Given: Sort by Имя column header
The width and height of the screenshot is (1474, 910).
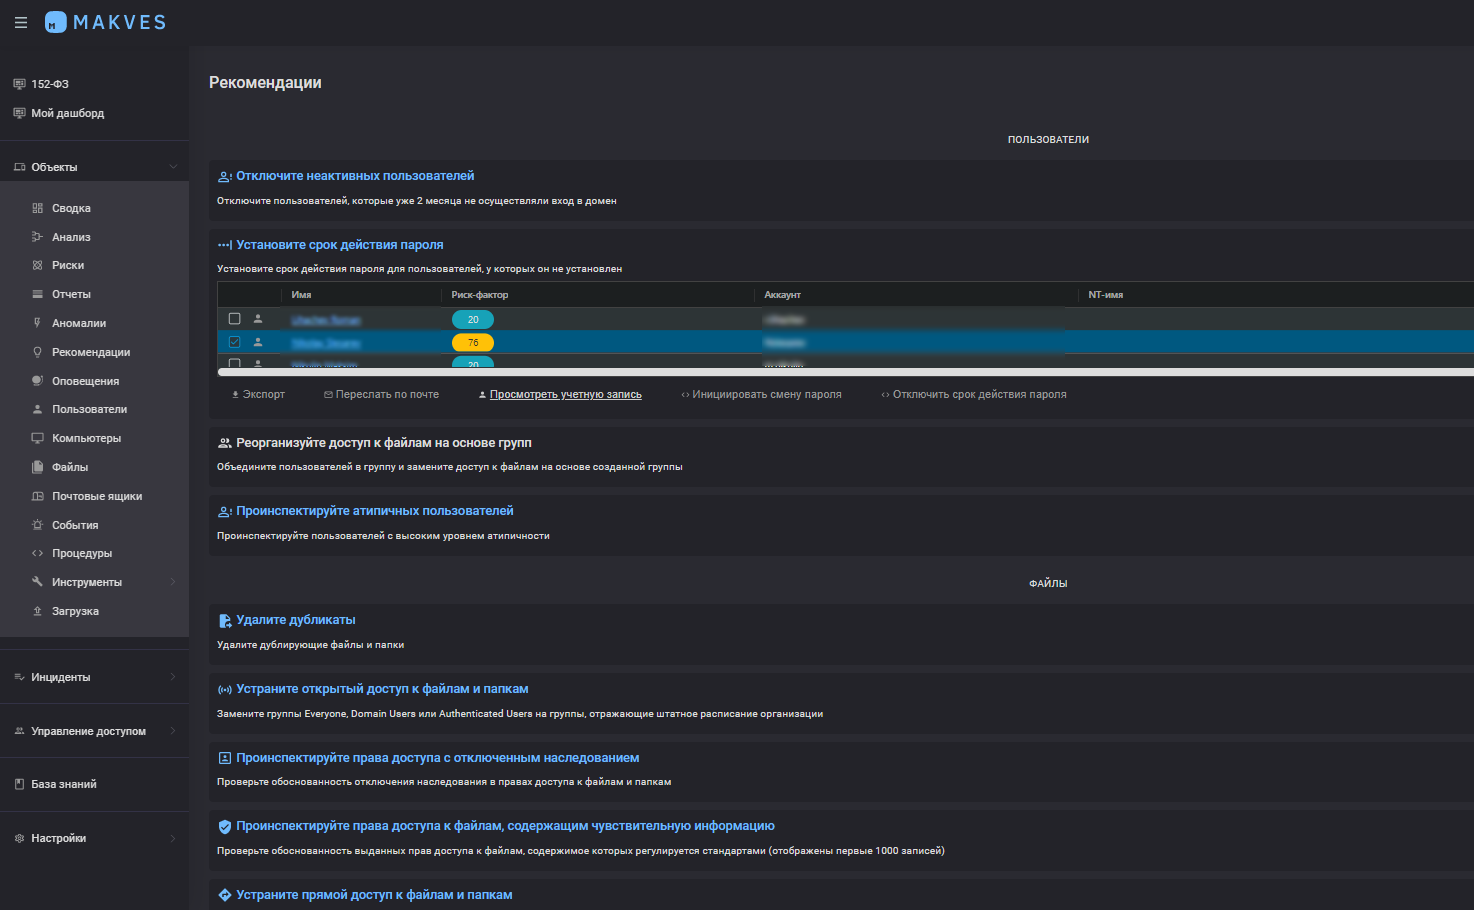Looking at the screenshot, I should (x=301, y=295).
